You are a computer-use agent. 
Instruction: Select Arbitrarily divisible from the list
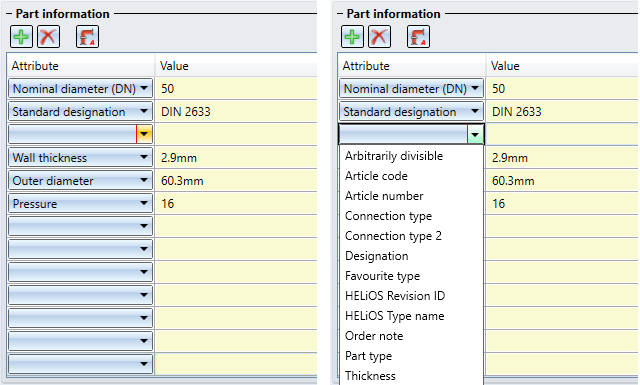[394, 156]
